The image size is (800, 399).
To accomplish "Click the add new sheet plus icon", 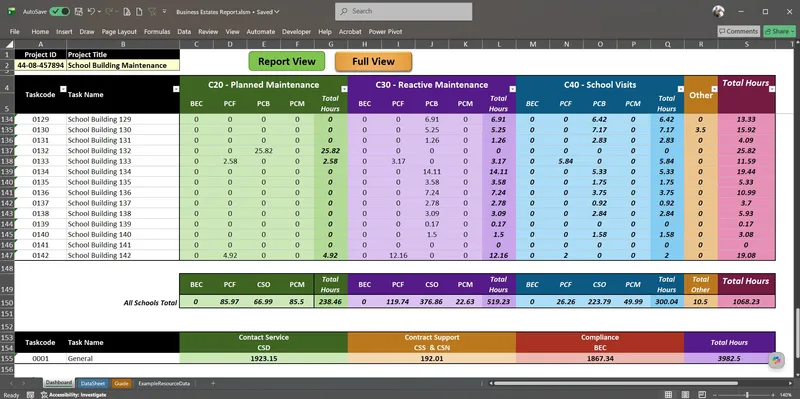I will [213, 383].
